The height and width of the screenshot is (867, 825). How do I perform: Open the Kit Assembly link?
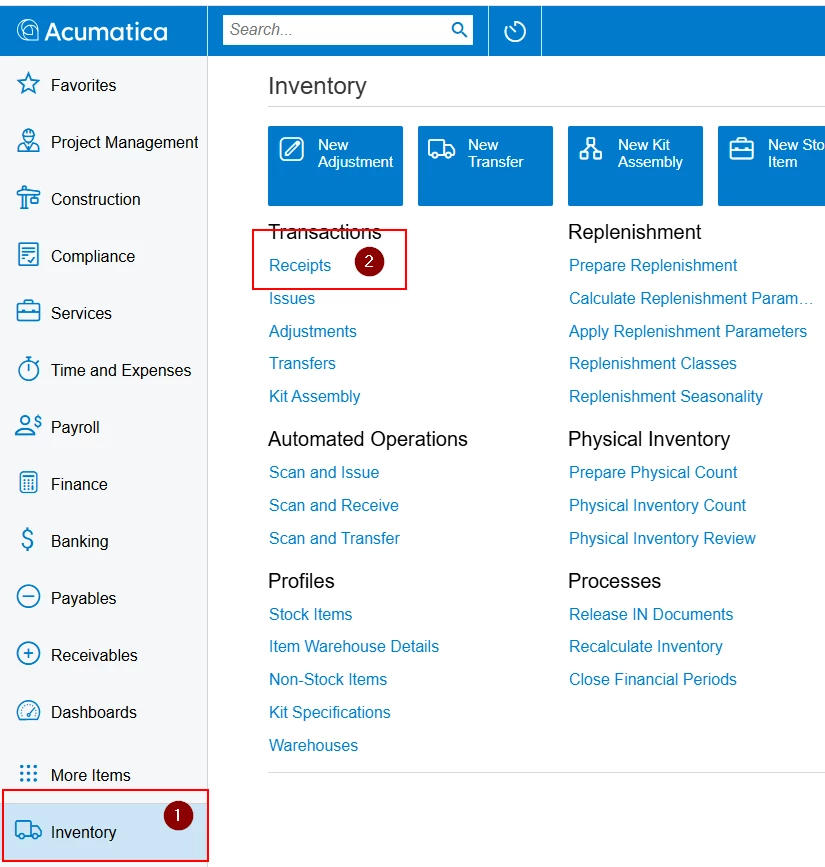click(x=315, y=396)
